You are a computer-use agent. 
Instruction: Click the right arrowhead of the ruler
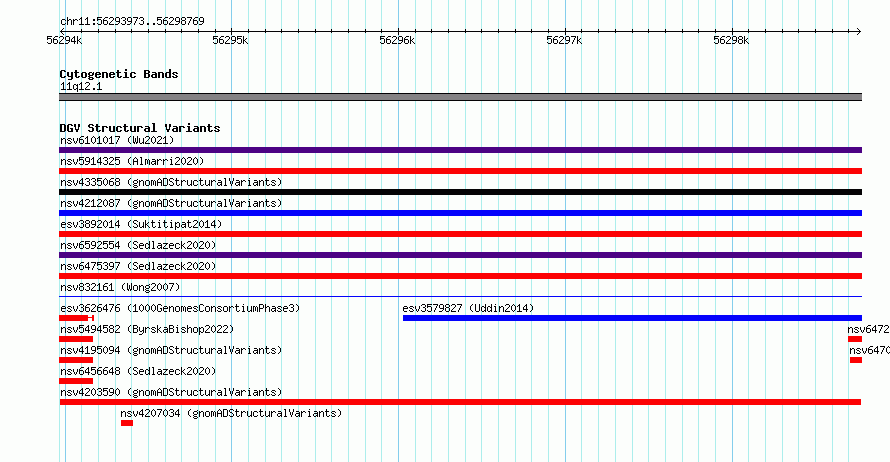point(859,31)
